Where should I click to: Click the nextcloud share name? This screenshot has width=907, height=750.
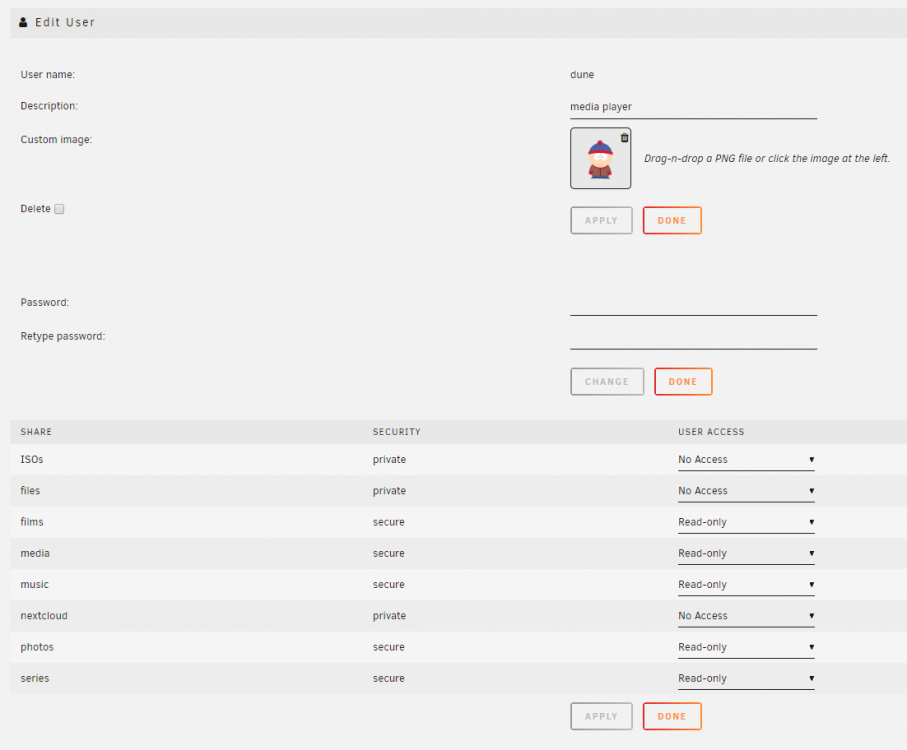[44, 616]
